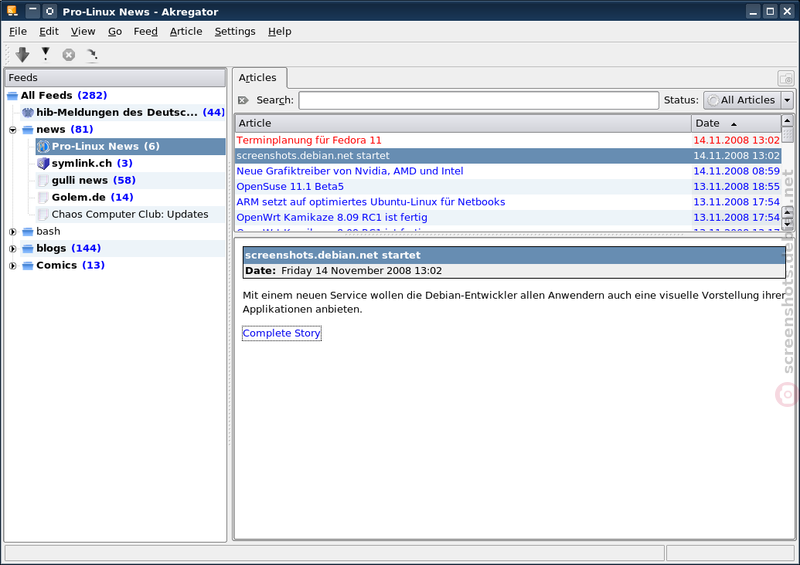Open the Status All Articles dropdown
Screen dimensions: 800x565
click(x=748, y=100)
